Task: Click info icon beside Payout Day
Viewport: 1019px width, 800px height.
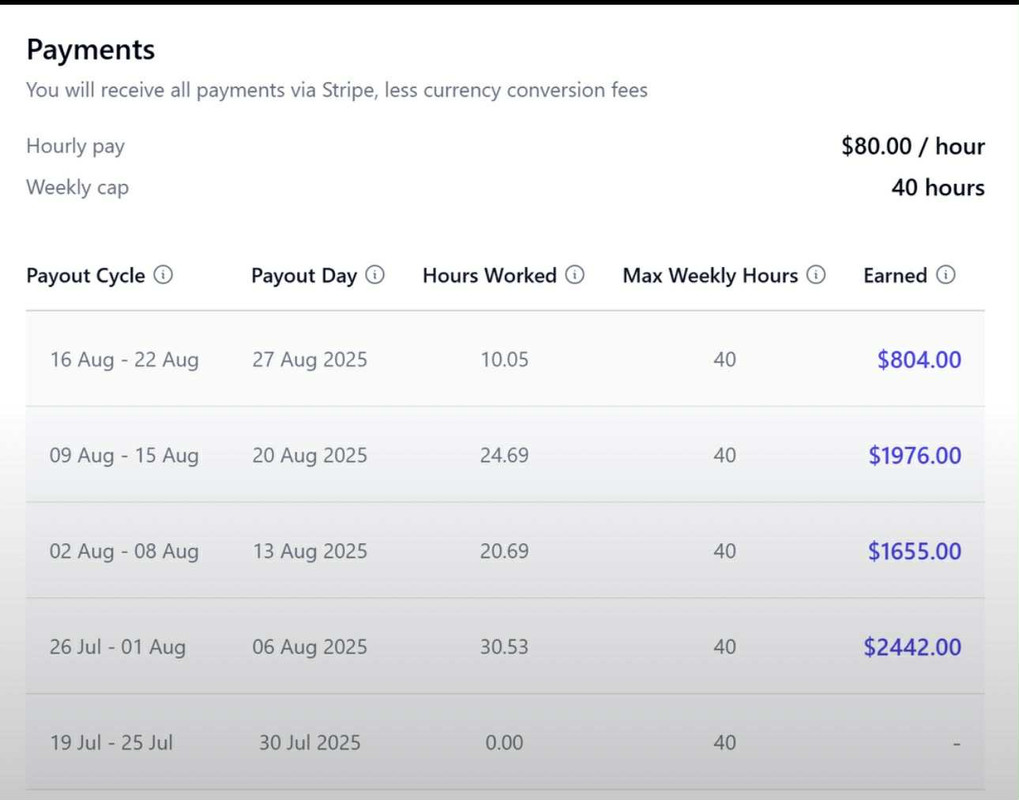Action: pyautogui.click(x=375, y=275)
